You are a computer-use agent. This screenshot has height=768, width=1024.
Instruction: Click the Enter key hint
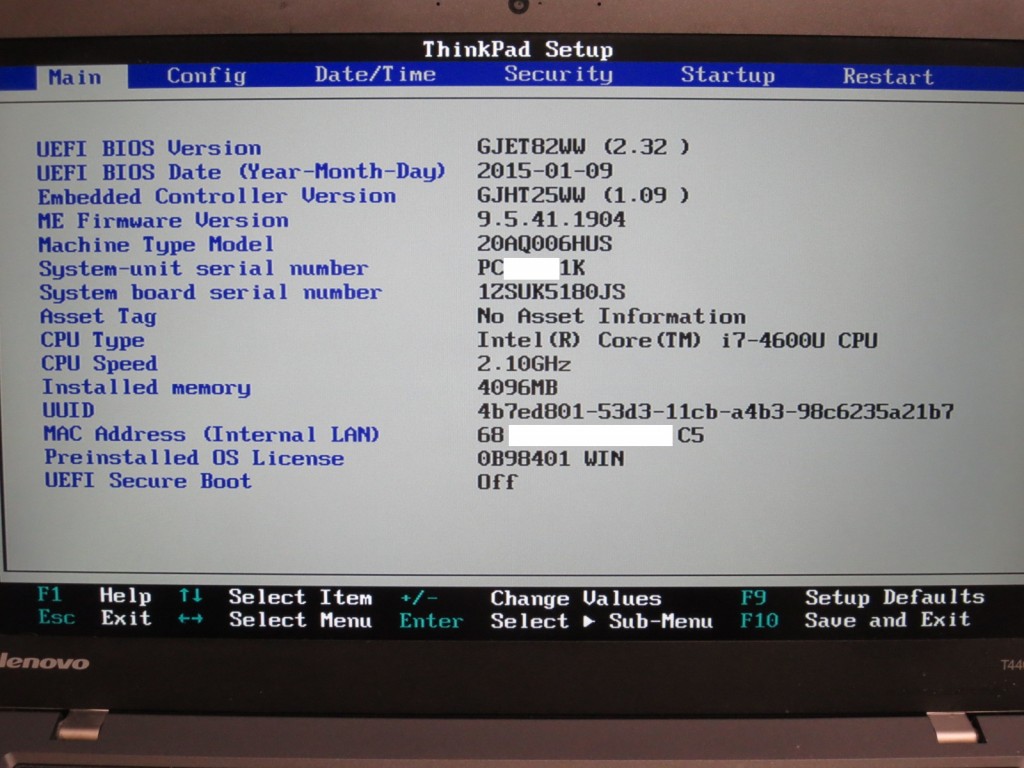click(x=432, y=620)
